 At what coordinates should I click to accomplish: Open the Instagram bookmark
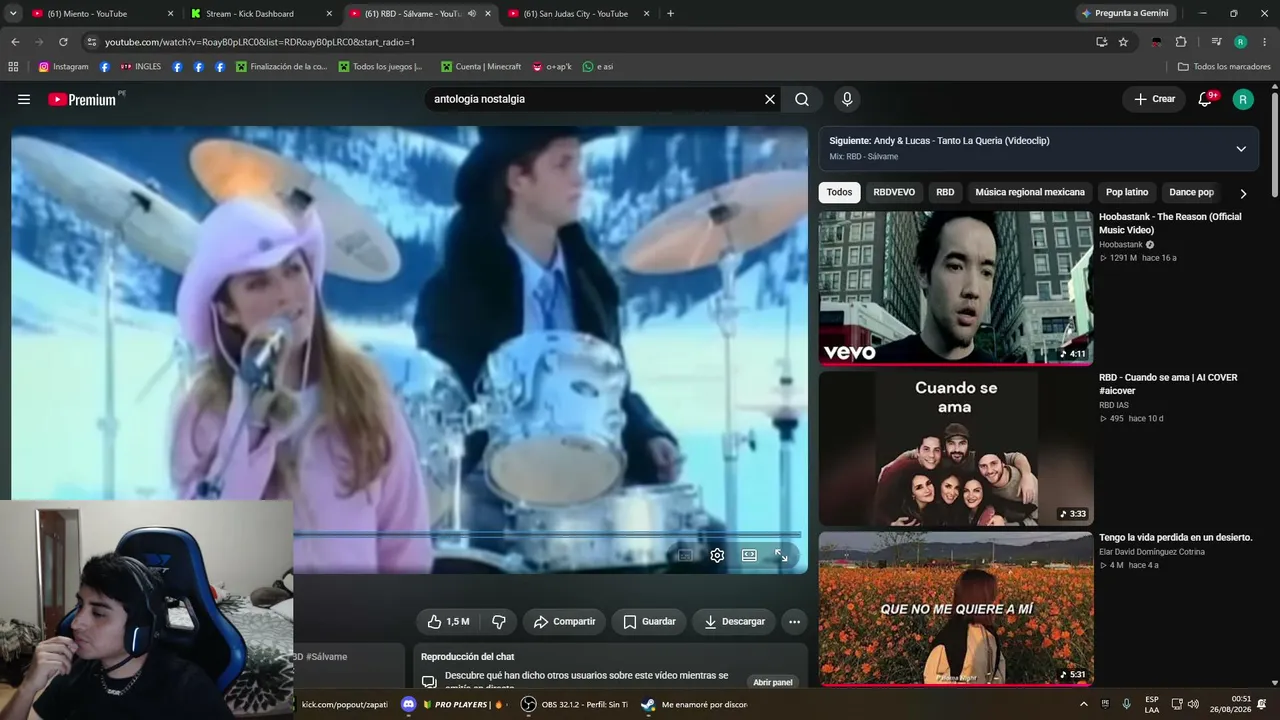pyautogui.click(x=63, y=67)
